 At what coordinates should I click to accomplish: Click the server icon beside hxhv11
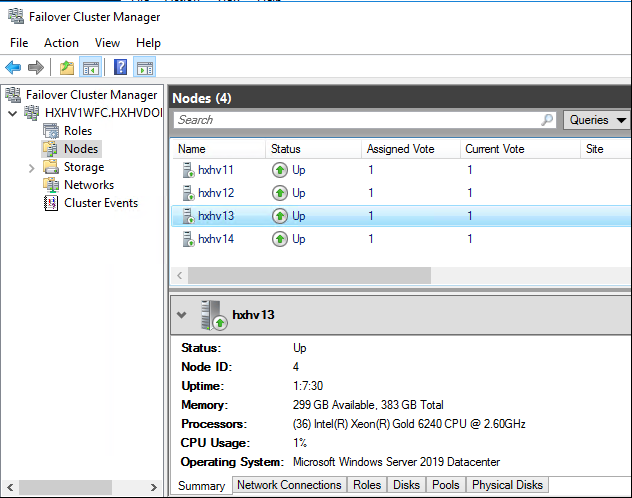click(188, 170)
